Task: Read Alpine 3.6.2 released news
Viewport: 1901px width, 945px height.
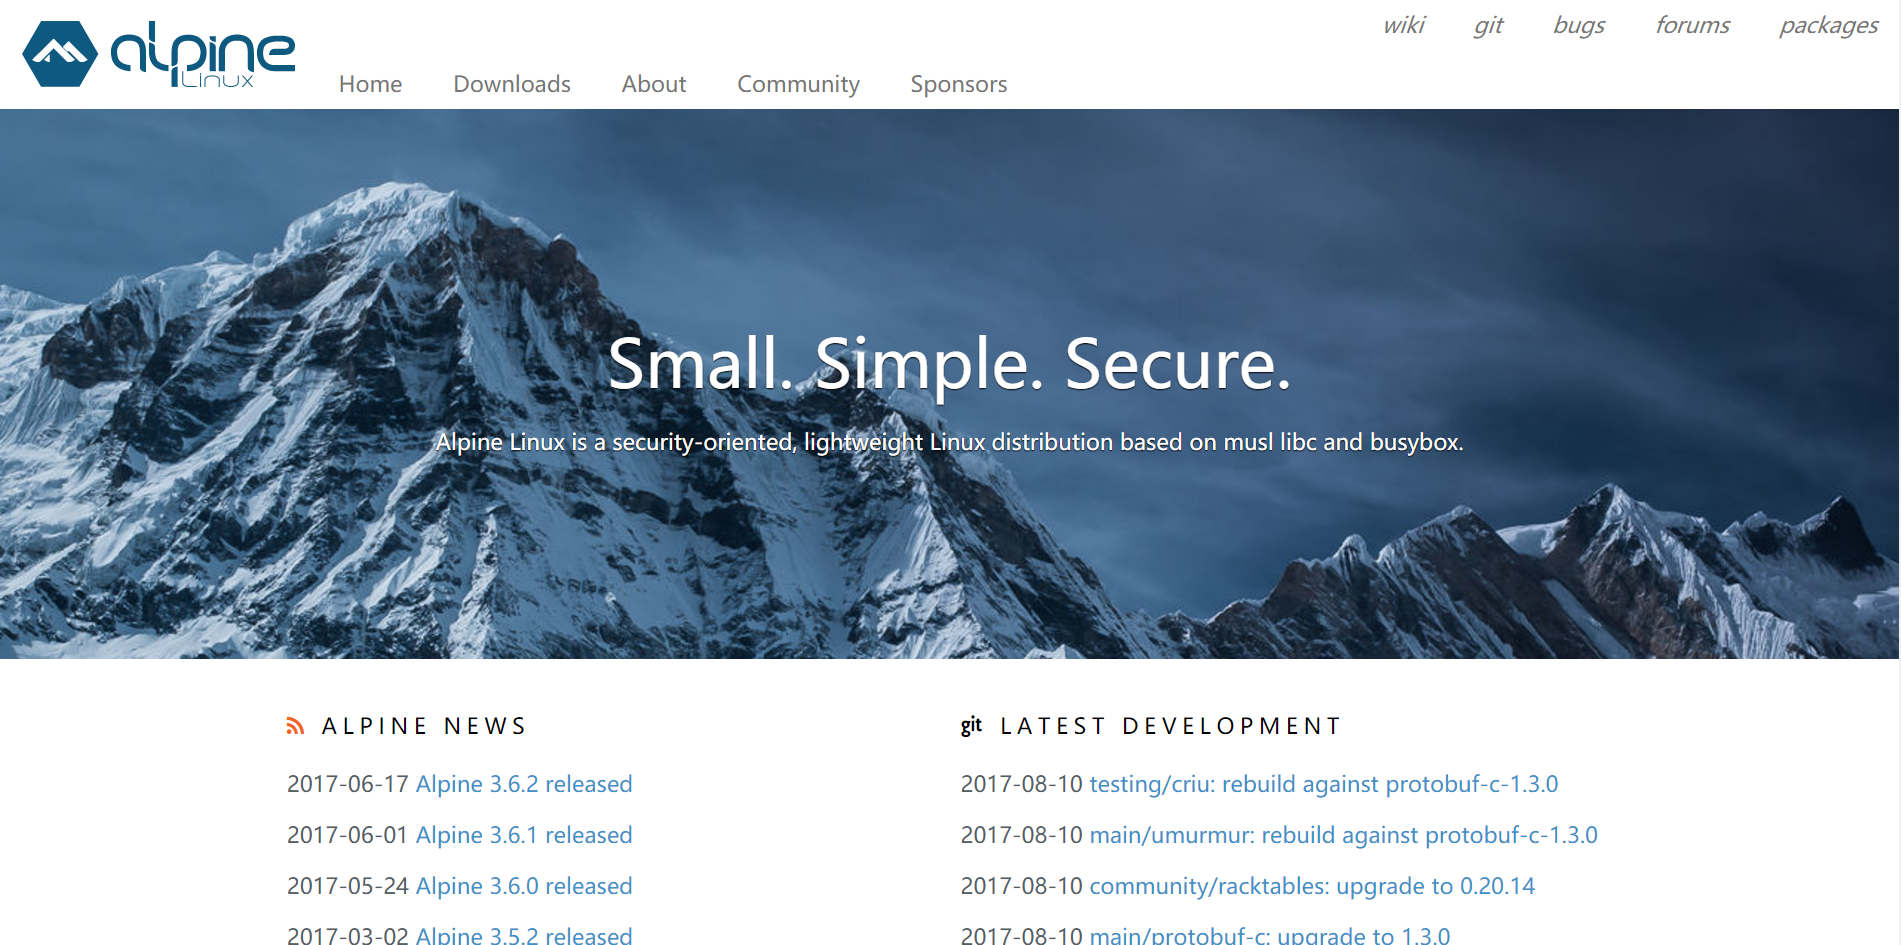Action: tap(524, 784)
